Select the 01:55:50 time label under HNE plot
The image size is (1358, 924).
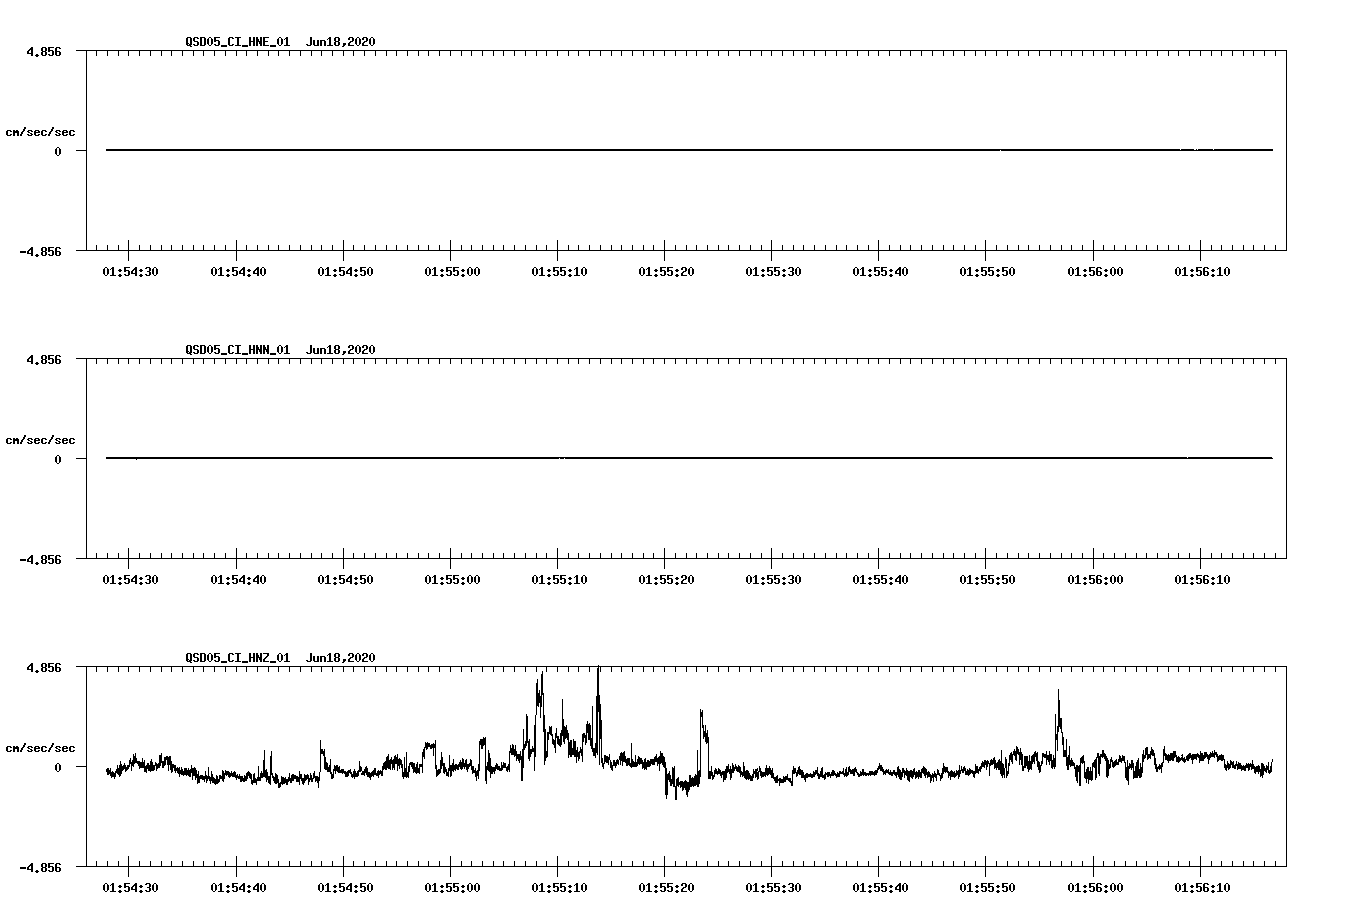[x=987, y=272]
